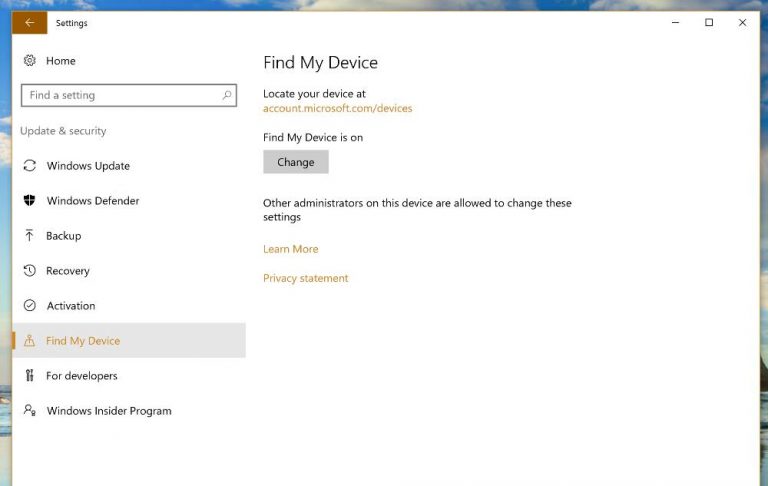Click the For developers tools icon
This screenshot has width=768, height=486.
(30, 376)
